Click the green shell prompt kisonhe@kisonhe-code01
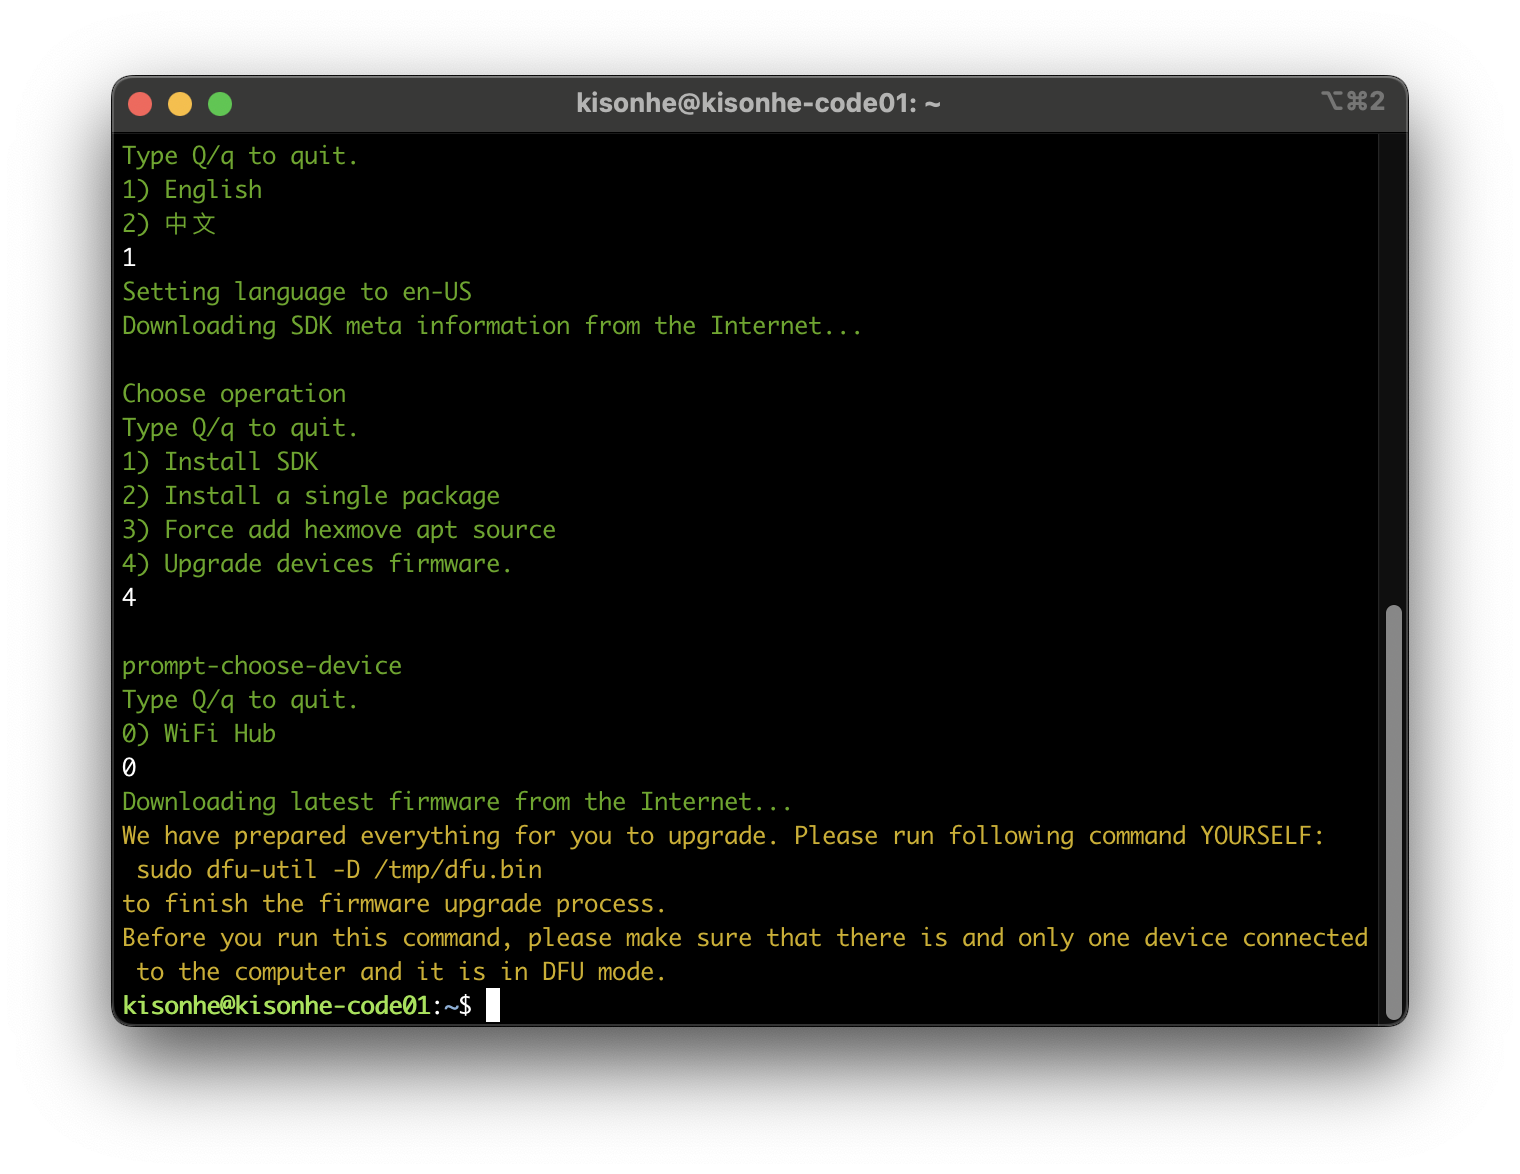The height and width of the screenshot is (1174, 1520). tap(276, 1006)
